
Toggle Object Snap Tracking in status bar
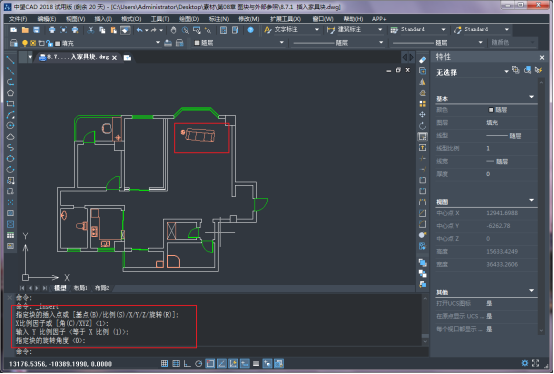click(222, 363)
